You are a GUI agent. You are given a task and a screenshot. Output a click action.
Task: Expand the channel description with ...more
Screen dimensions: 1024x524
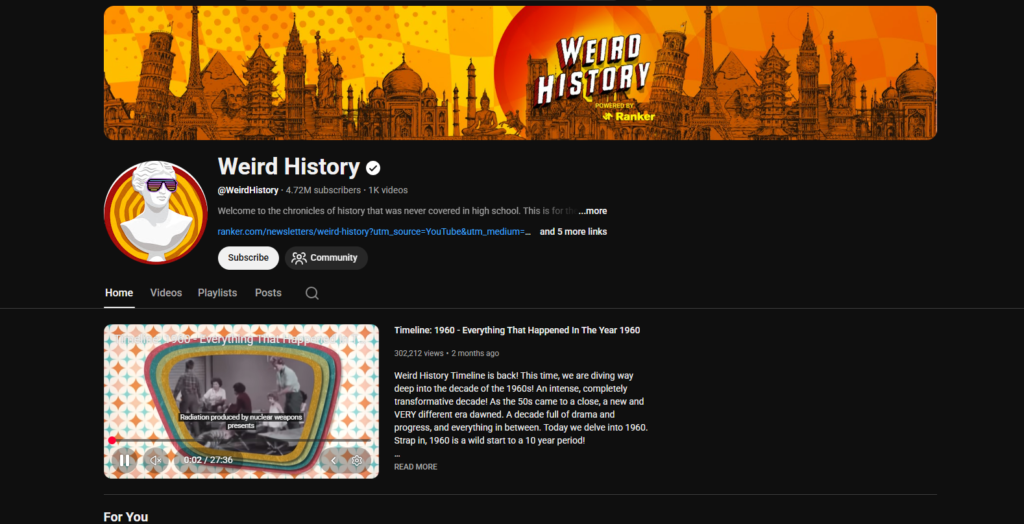click(x=592, y=211)
